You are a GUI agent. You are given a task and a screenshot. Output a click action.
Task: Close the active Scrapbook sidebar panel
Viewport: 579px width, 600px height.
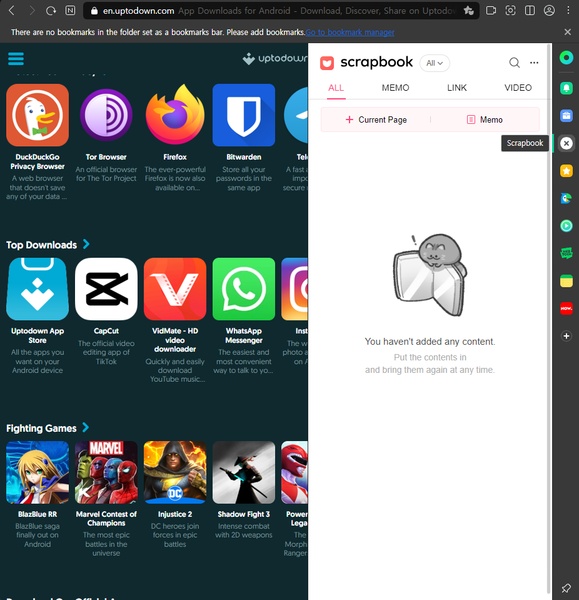pyautogui.click(x=566, y=143)
